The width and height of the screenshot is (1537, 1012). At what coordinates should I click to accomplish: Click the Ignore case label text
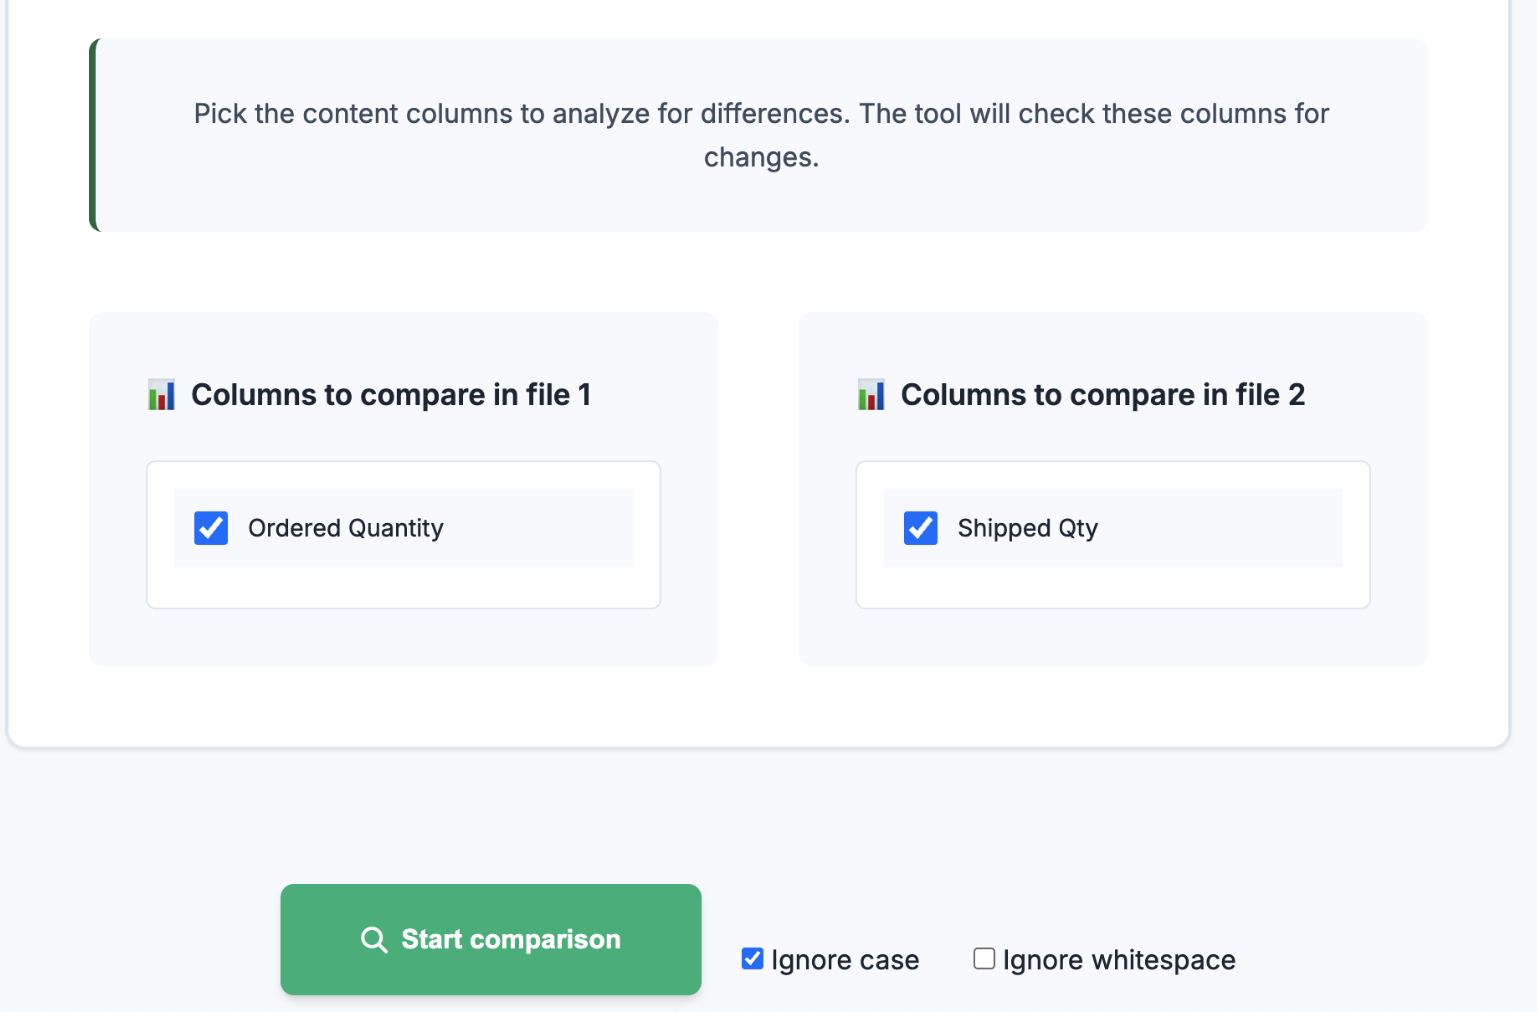click(845, 960)
